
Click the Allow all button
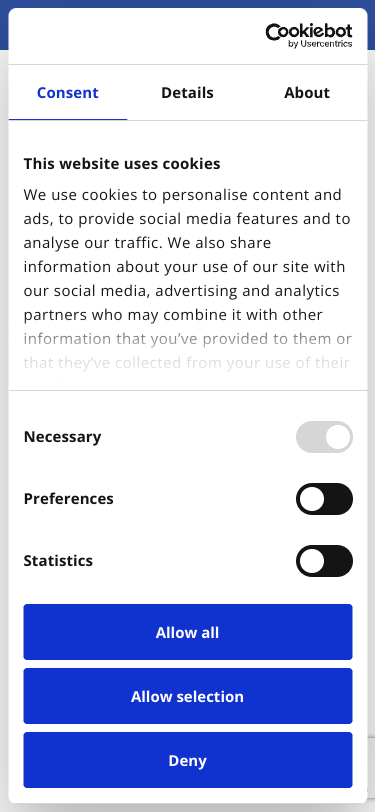(188, 632)
